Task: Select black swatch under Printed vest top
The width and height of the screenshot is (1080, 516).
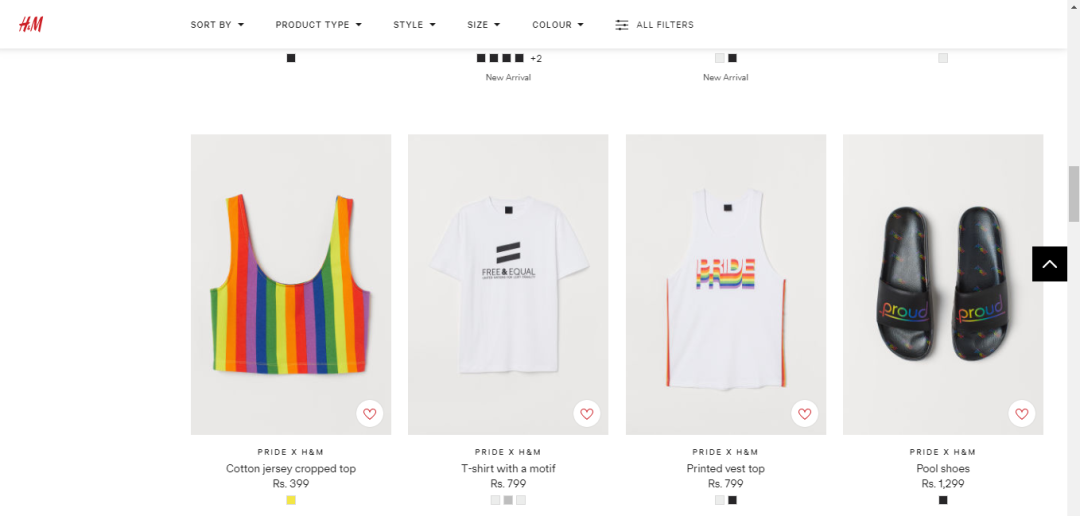Action: tap(732, 500)
